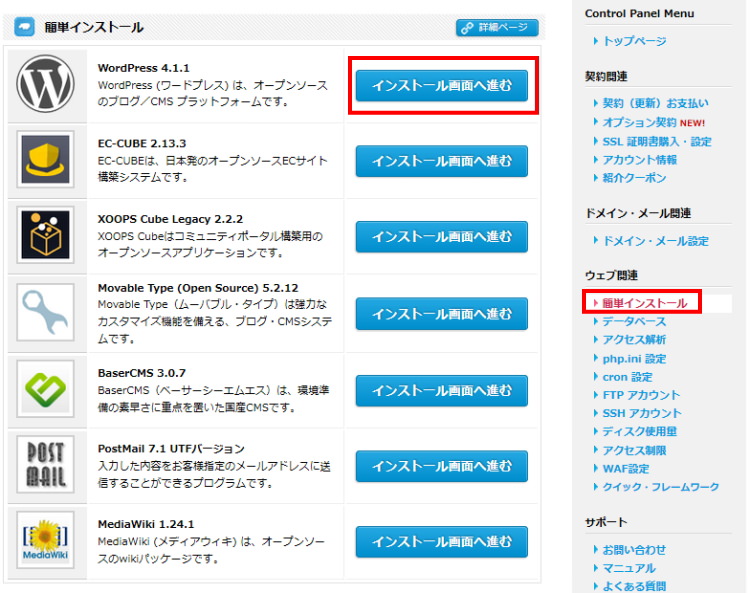Viewport: 750px width, 593px height.
Task: Click the WordPress 4.1.1 title text
Action: (x=143, y=68)
